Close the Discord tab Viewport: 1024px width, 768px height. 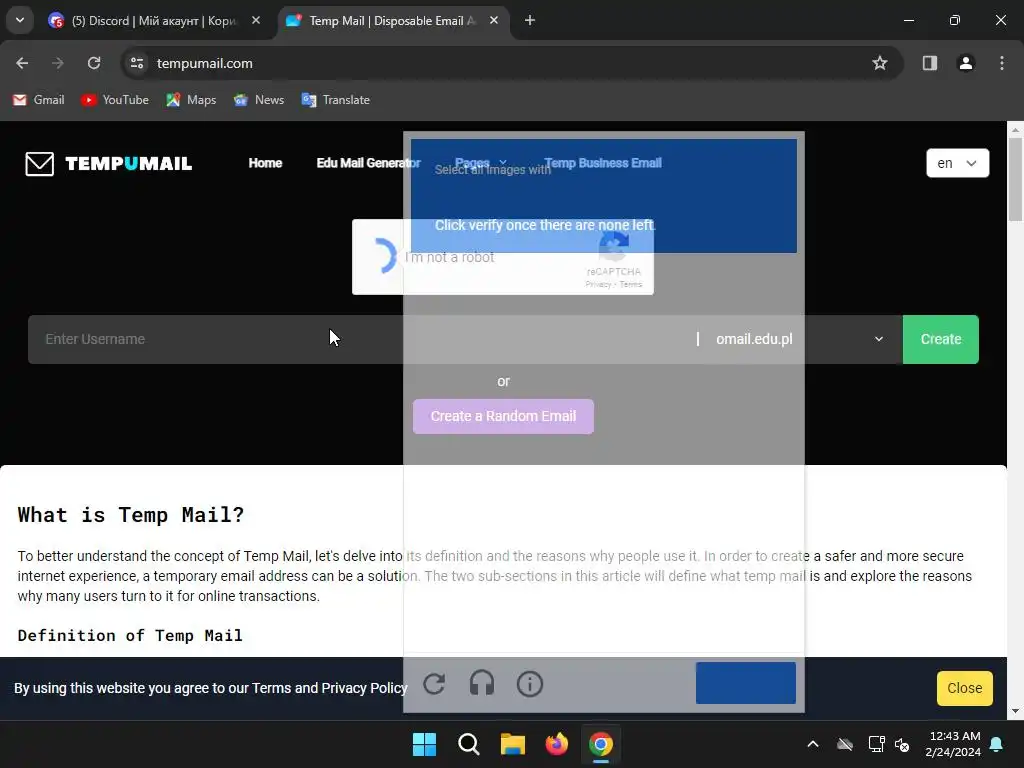coord(256,21)
